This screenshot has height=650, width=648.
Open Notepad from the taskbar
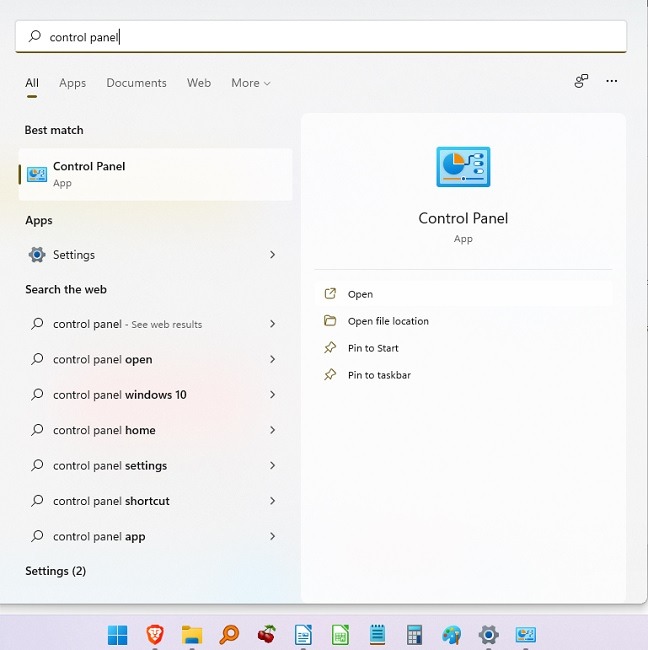click(x=377, y=635)
